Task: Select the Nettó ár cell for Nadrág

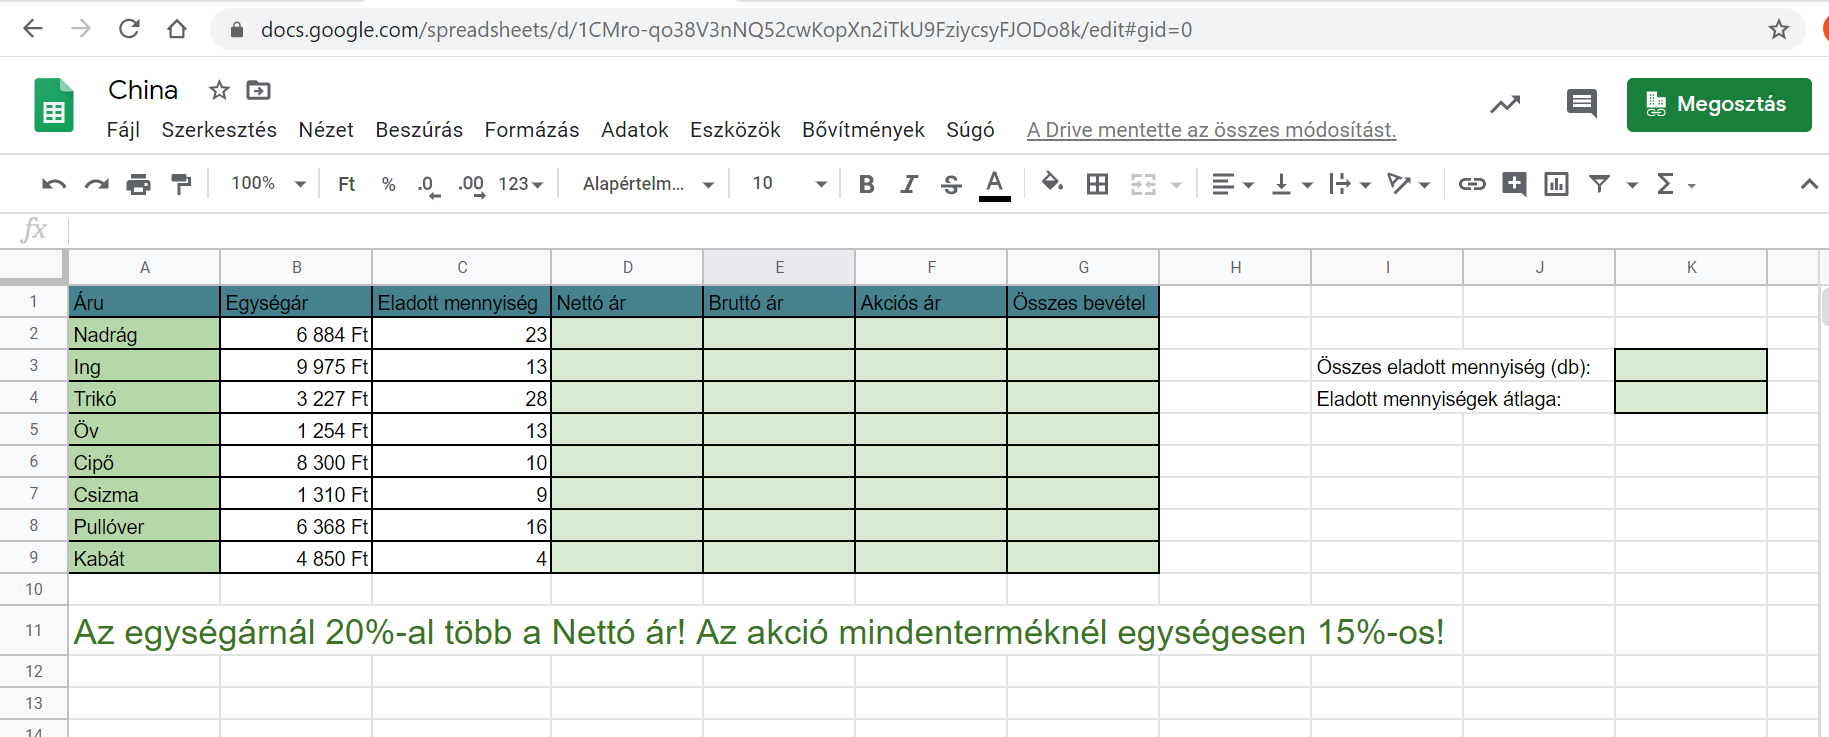Action: point(627,334)
